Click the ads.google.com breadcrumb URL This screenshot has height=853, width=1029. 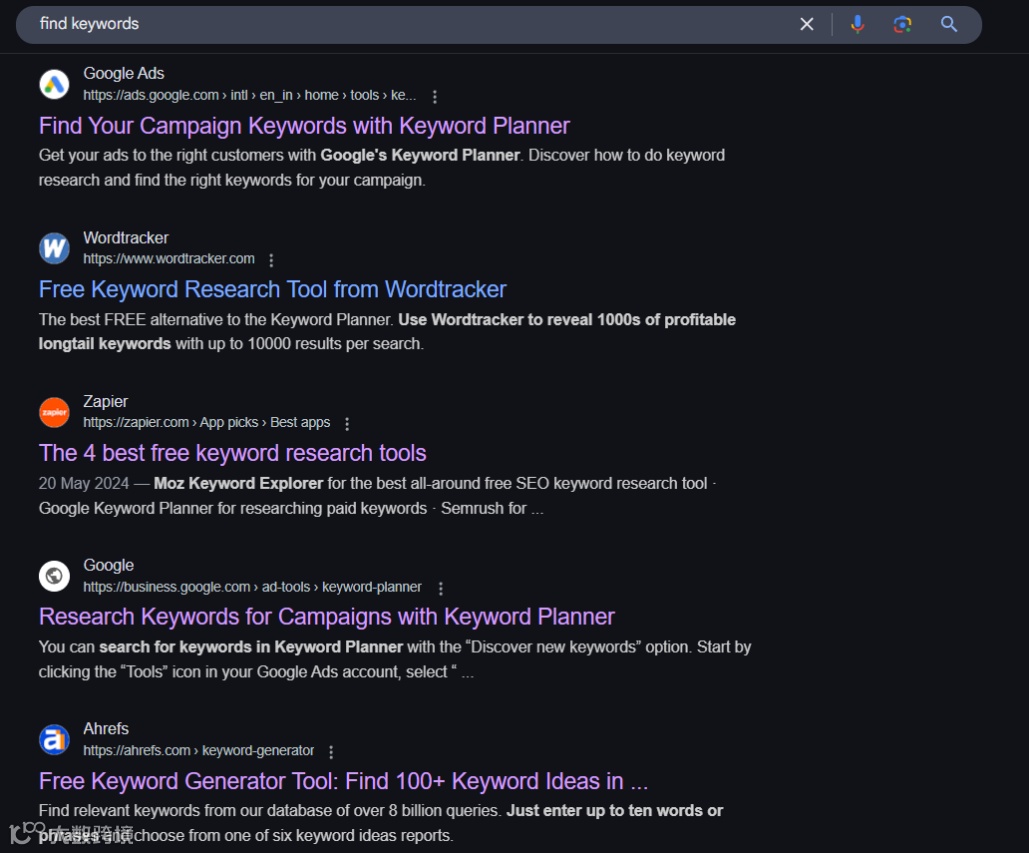click(x=249, y=95)
